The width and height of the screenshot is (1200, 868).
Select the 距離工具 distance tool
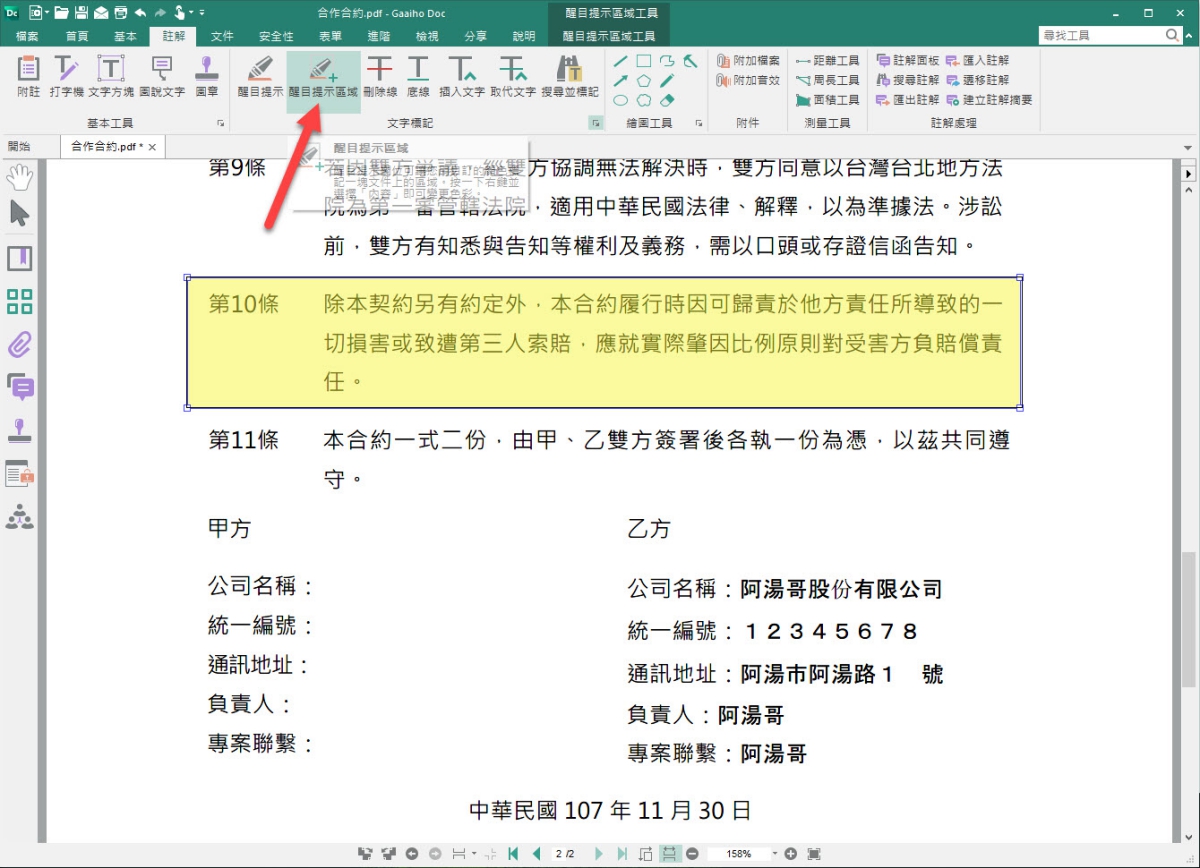click(x=828, y=61)
